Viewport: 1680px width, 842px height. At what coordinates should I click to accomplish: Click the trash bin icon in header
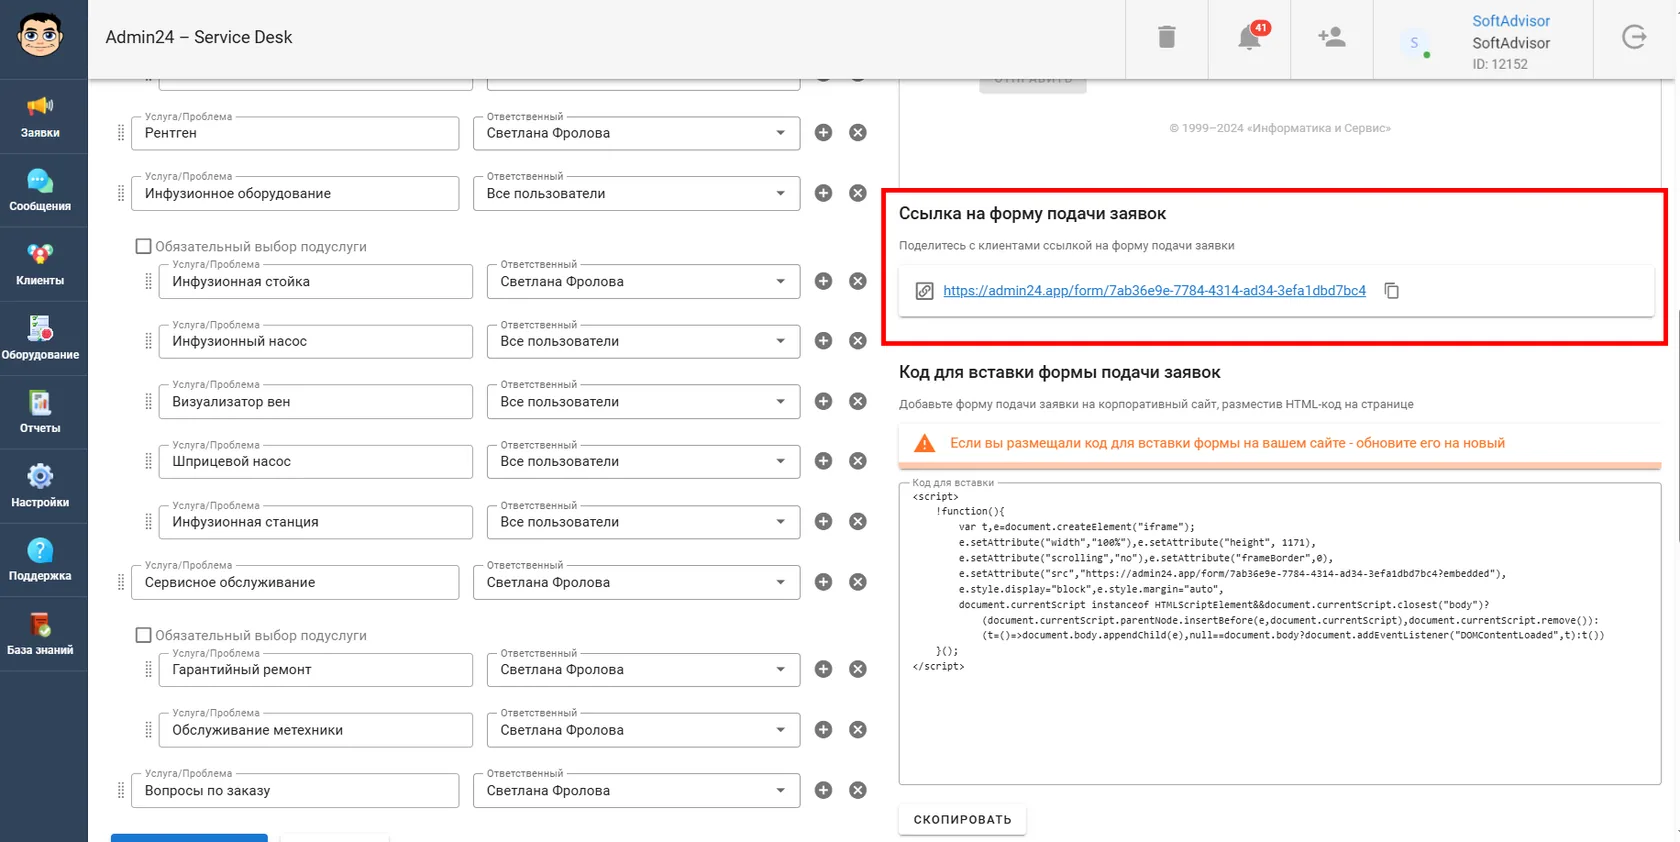pos(1166,37)
